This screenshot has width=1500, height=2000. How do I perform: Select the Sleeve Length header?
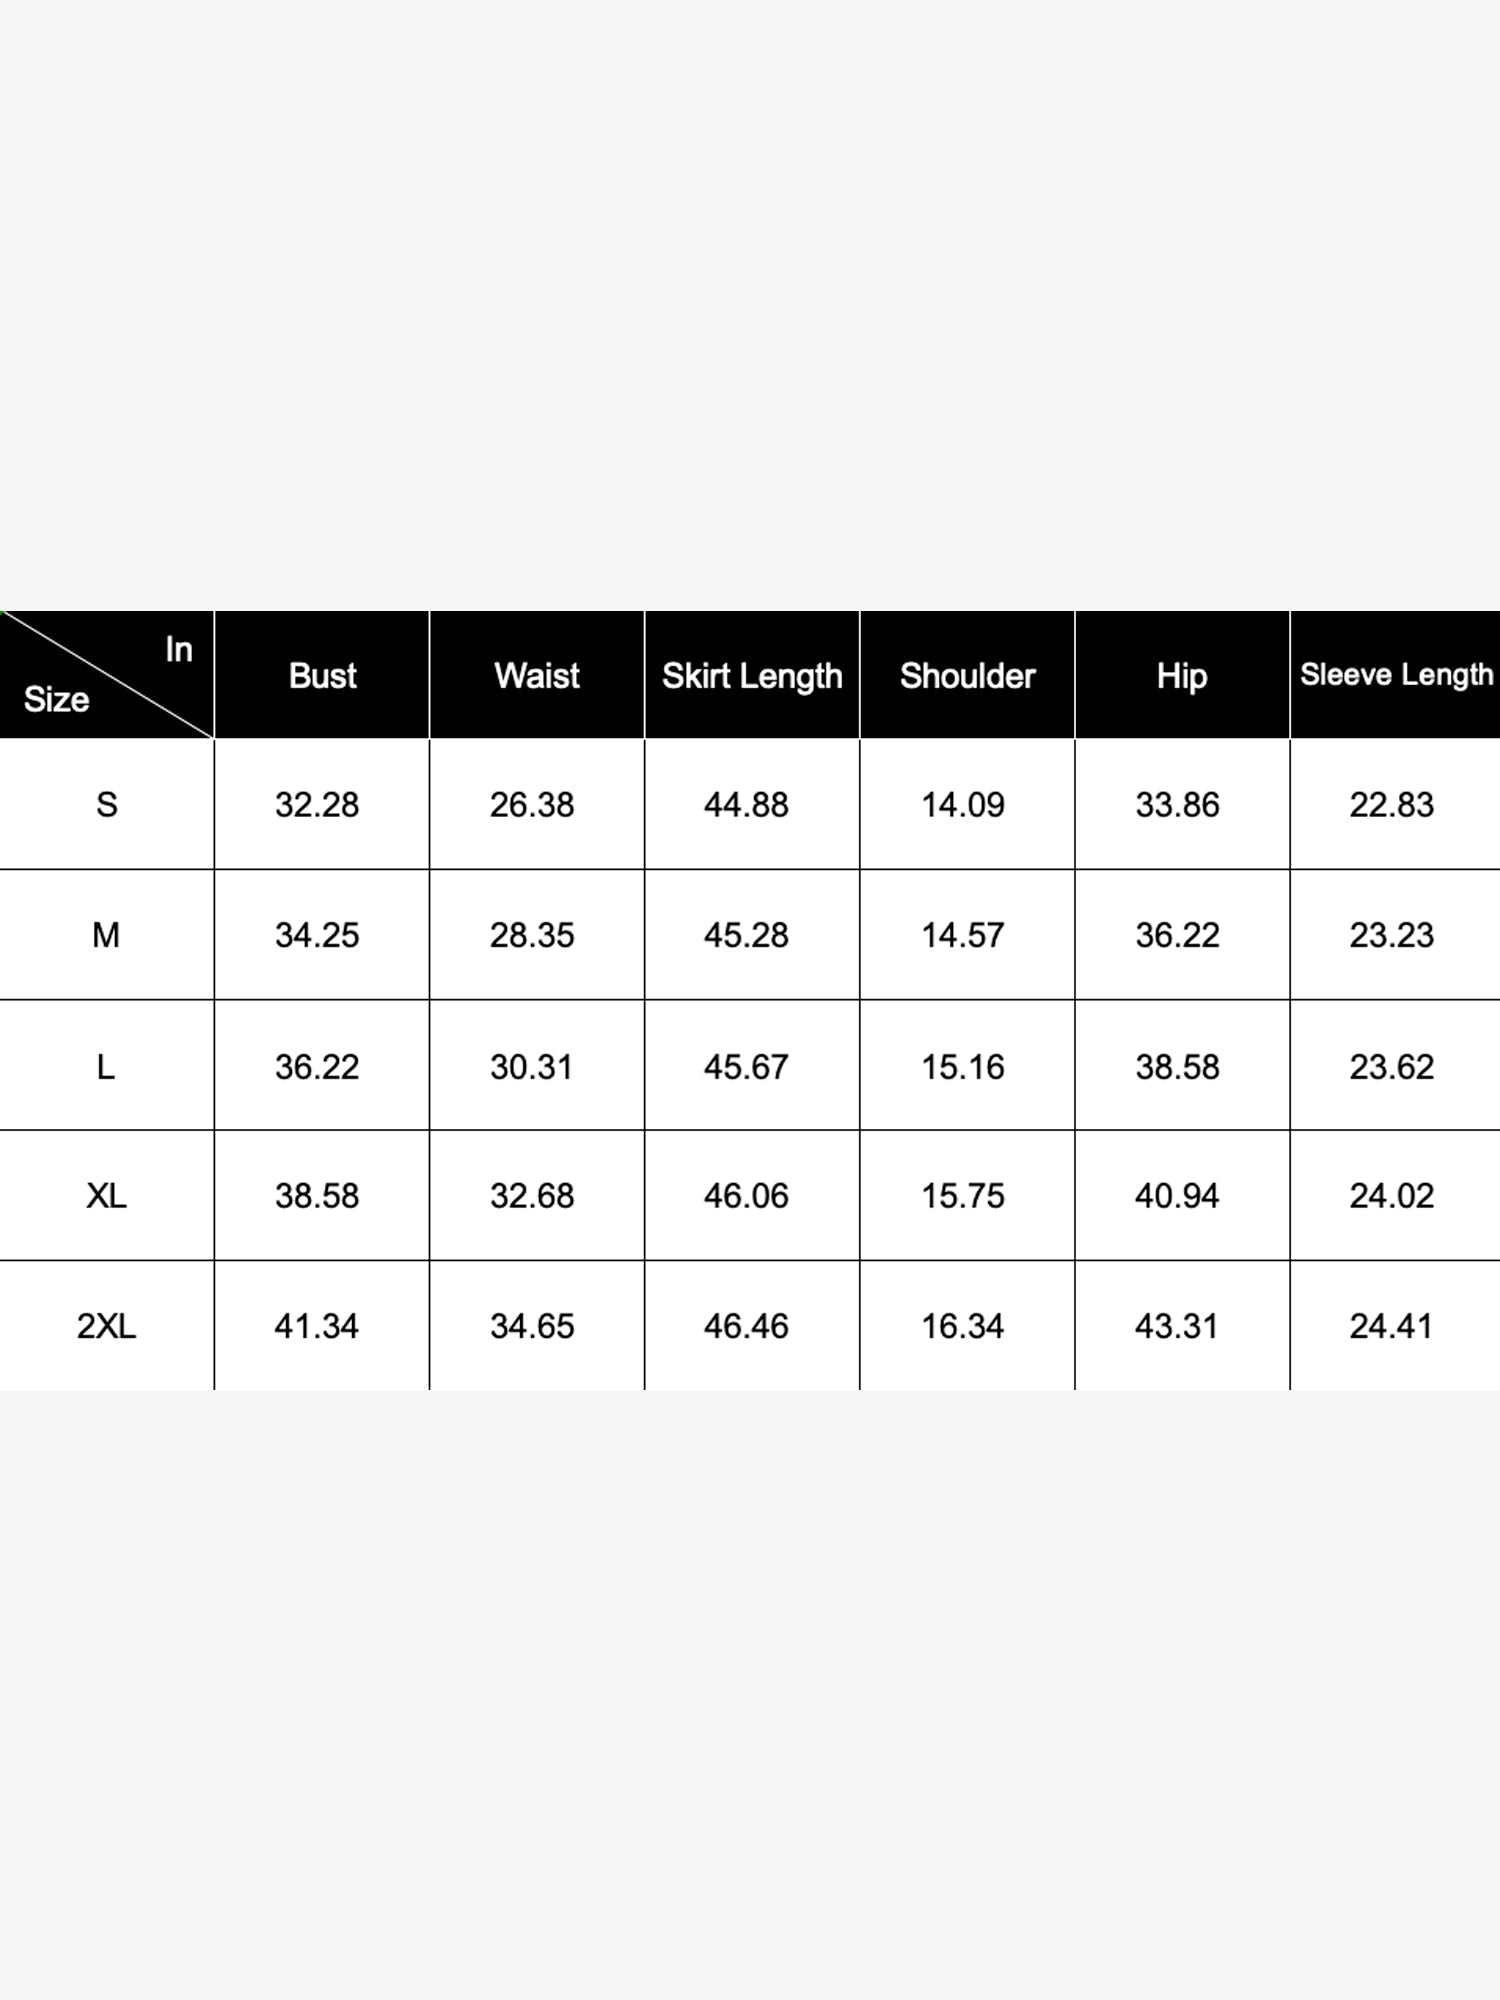pyautogui.click(x=1396, y=675)
